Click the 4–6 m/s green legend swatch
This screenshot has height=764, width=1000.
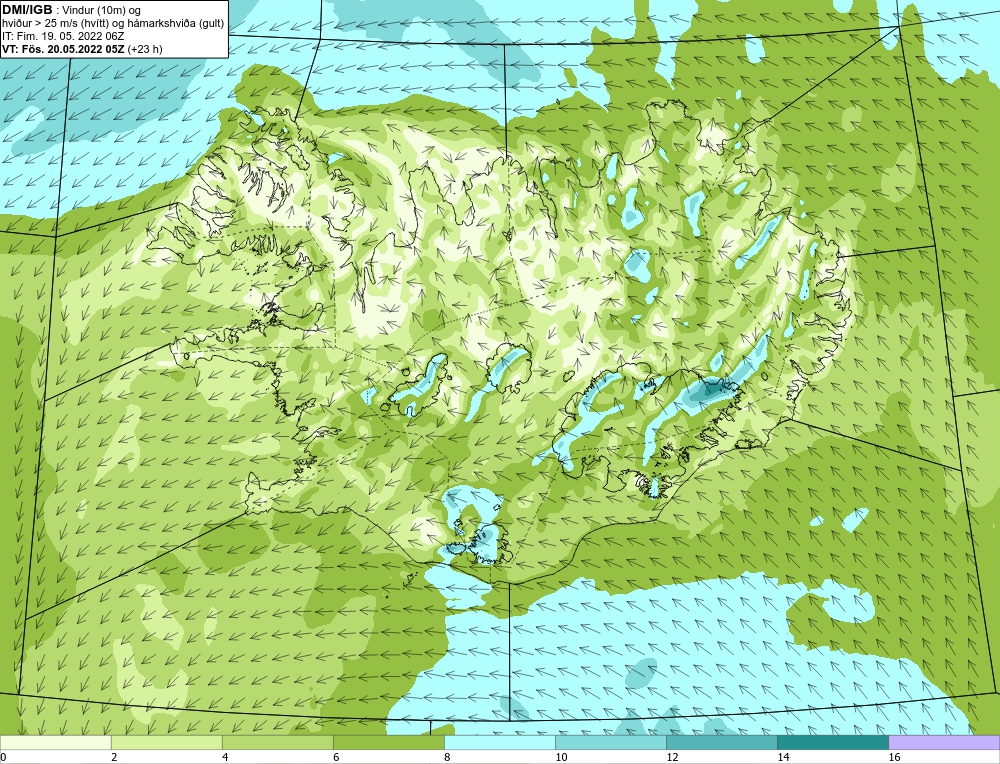(x=277, y=742)
